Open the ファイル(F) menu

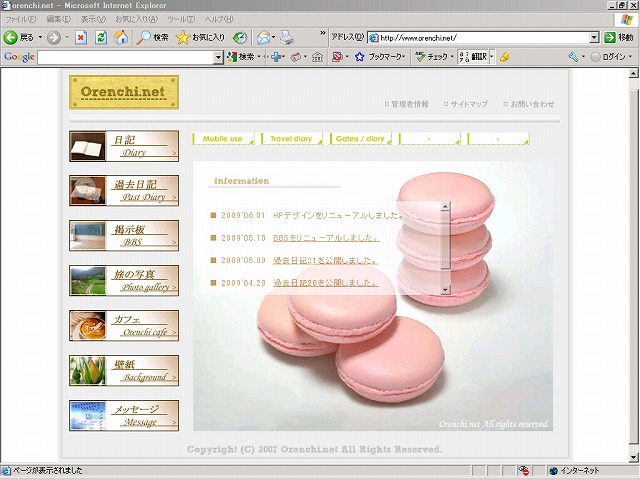click(x=20, y=19)
